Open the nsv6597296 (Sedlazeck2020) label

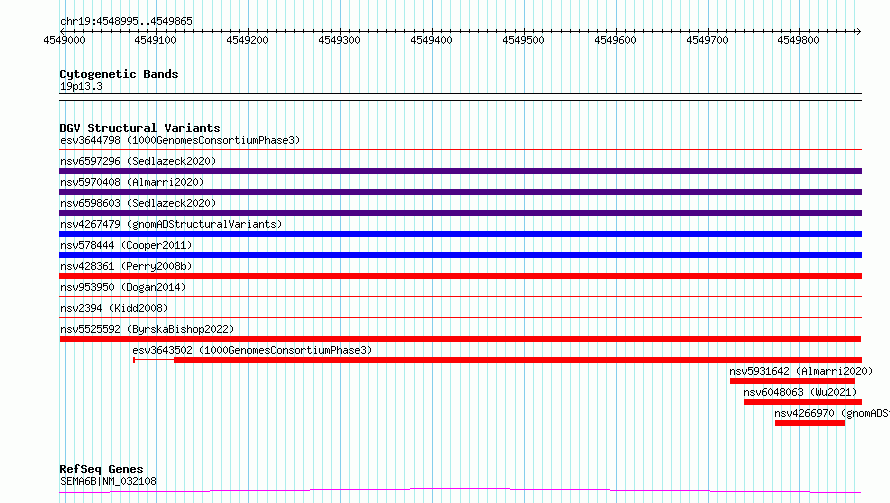[x=138, y=161]
